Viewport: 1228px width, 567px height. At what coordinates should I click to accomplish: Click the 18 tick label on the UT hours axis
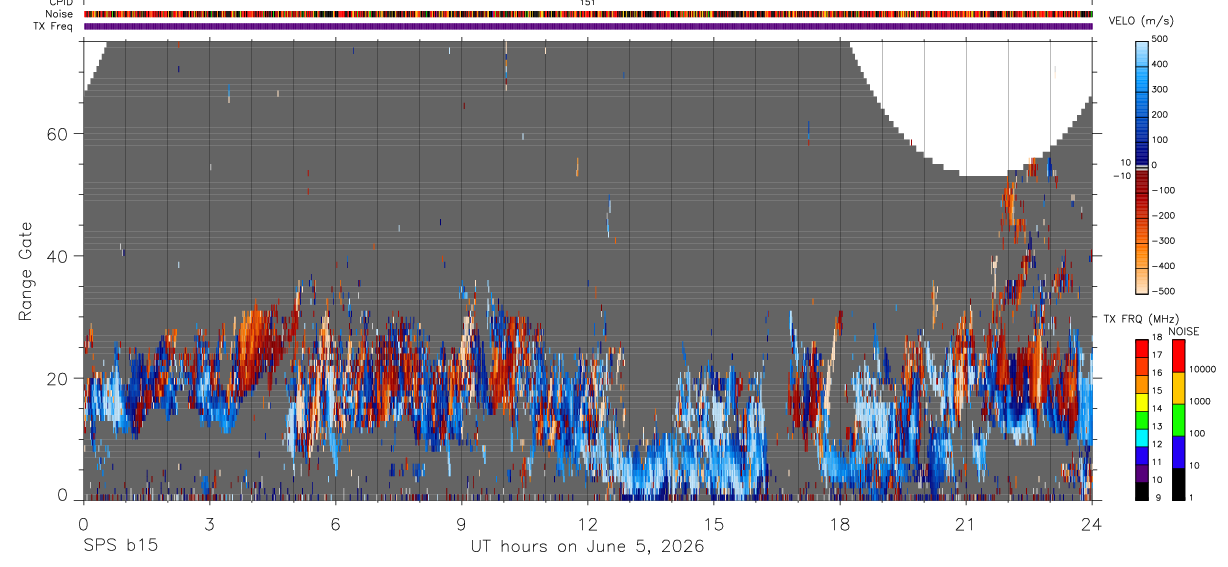(840, 524)
